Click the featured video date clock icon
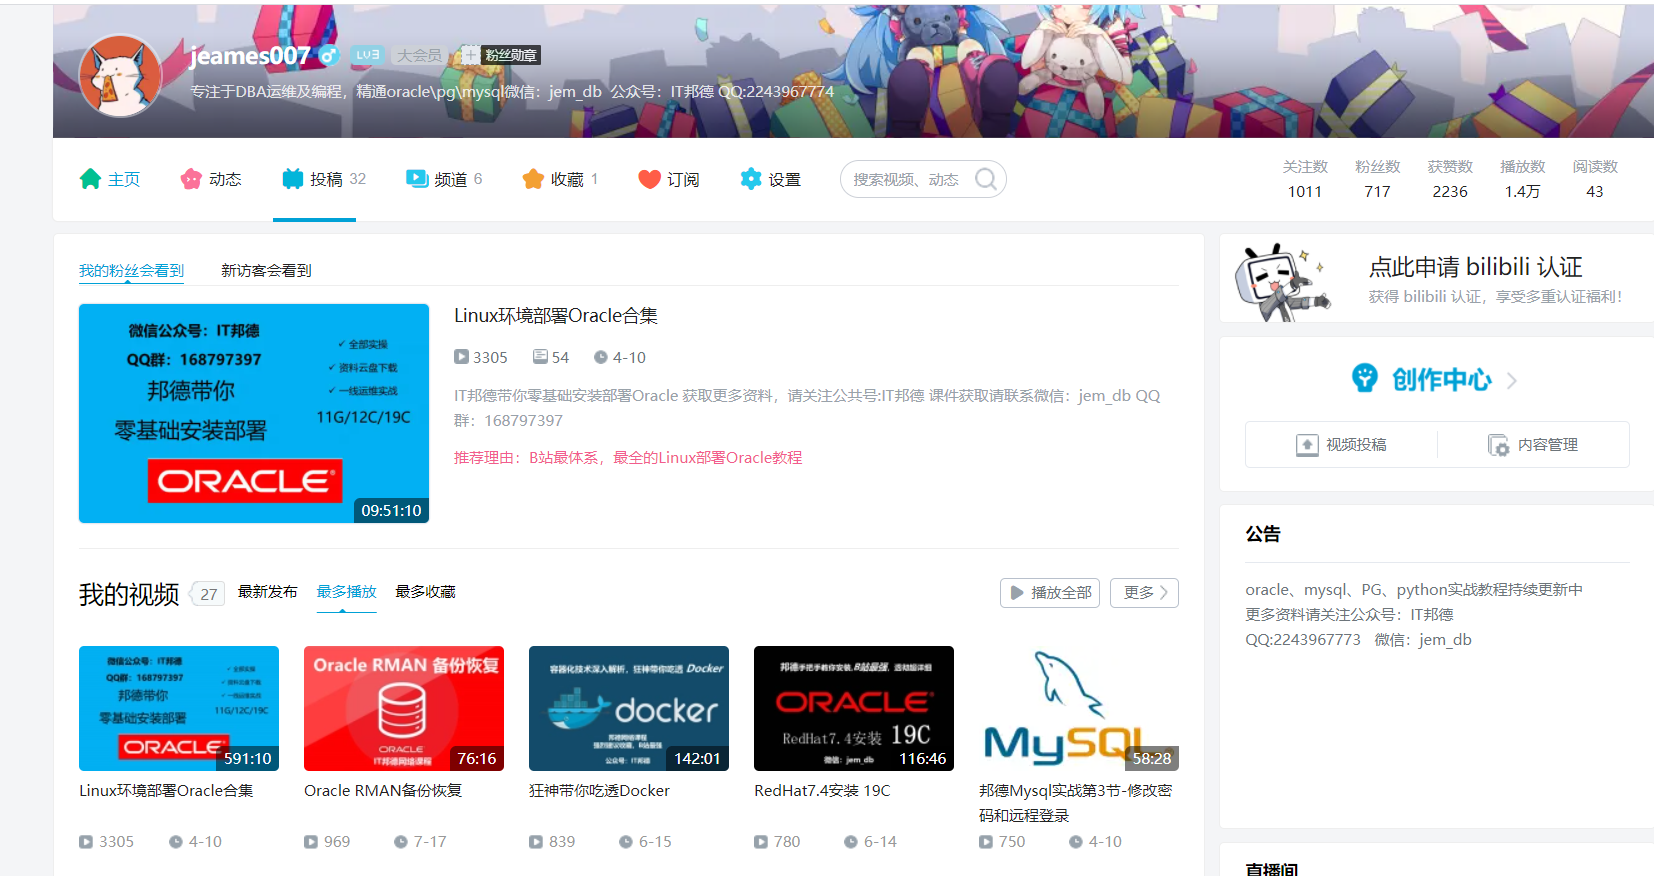This screenshot has height=876, width=1654. pos(600,357)
